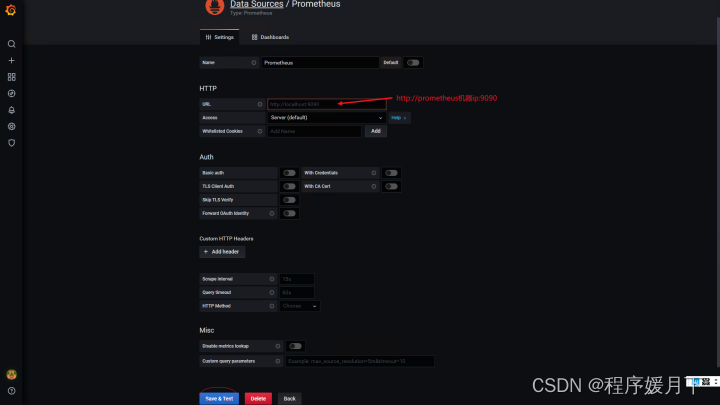720x405 pixels.
Task: Open the Help question mark icon
Action: coord(11,391)
